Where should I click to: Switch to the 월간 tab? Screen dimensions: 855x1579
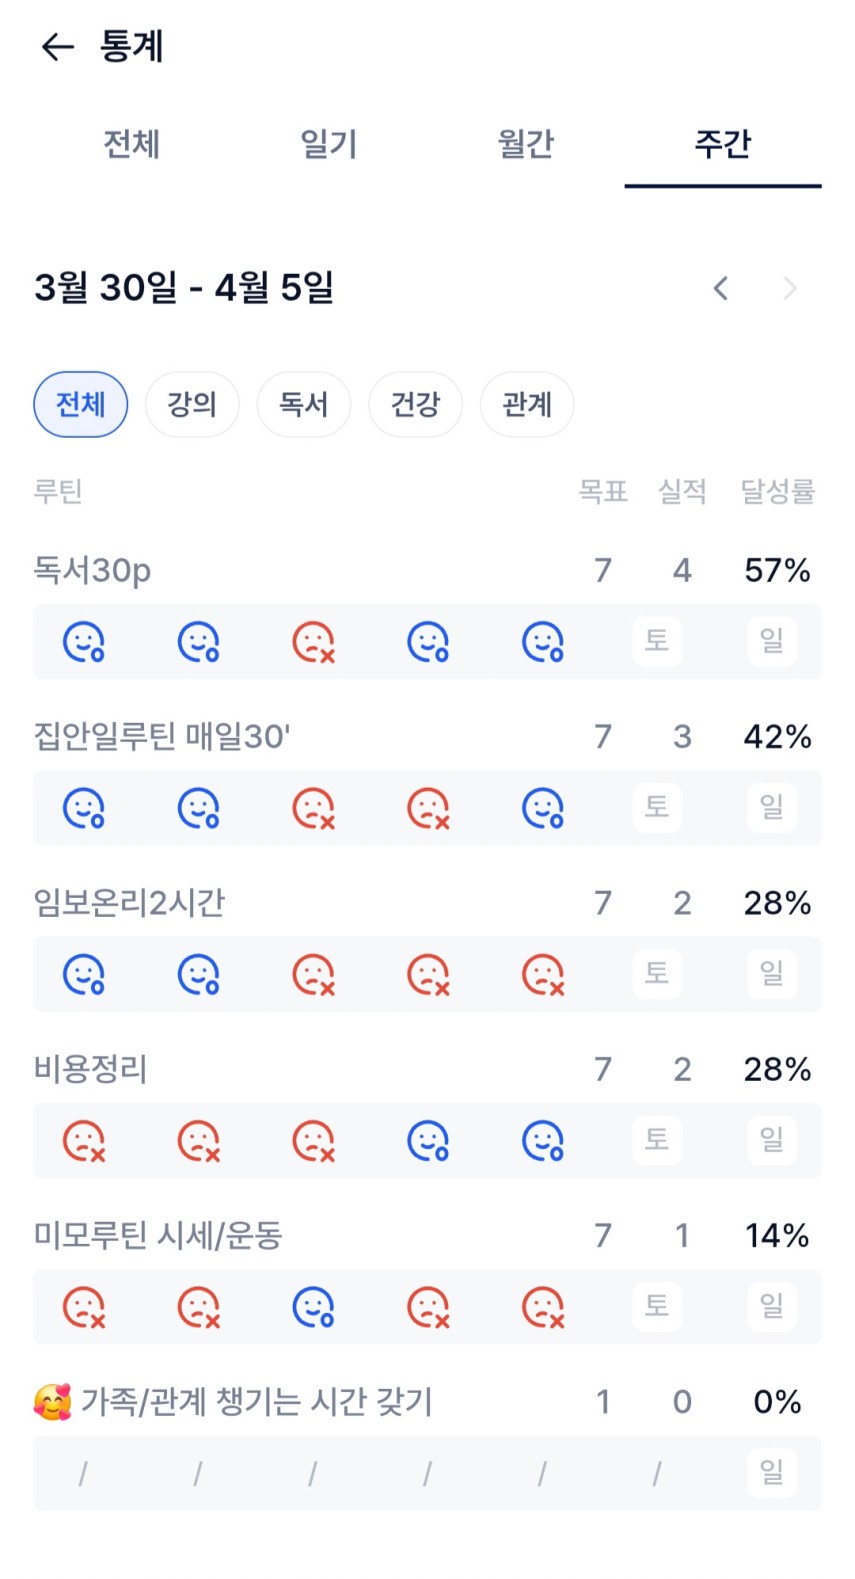[x=525, y=144]
